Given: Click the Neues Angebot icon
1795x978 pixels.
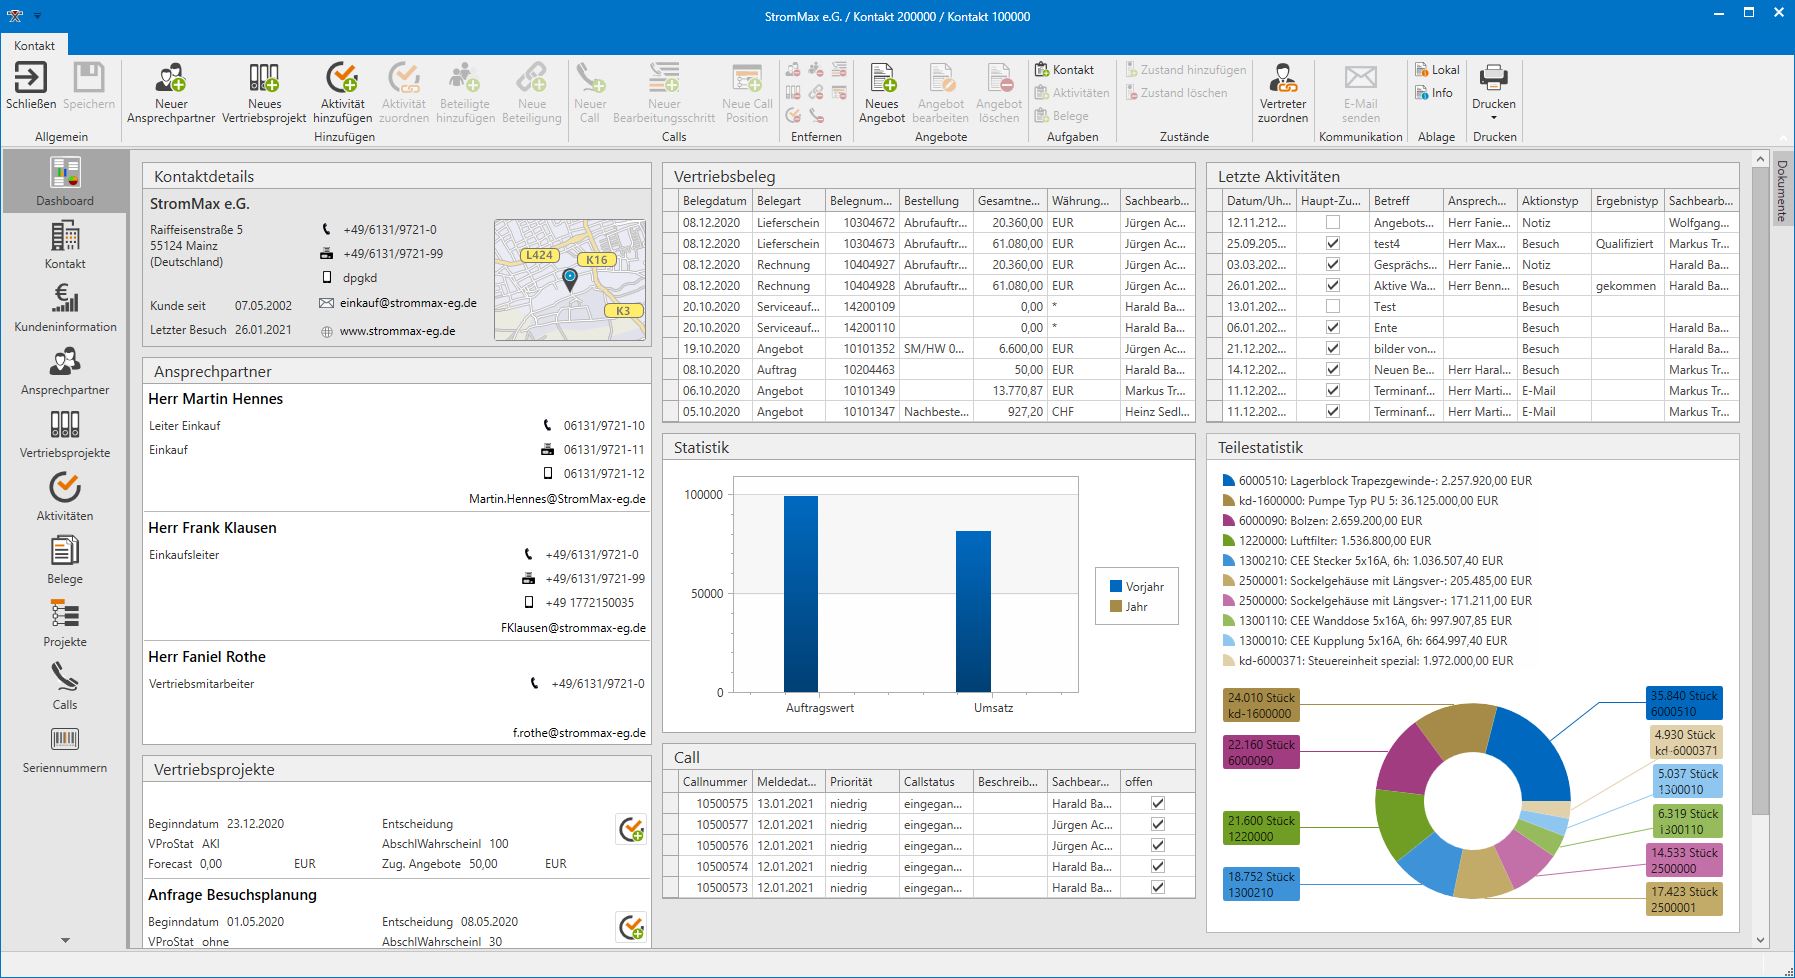Looking at the screenshot, I should [x=881, y=93].
